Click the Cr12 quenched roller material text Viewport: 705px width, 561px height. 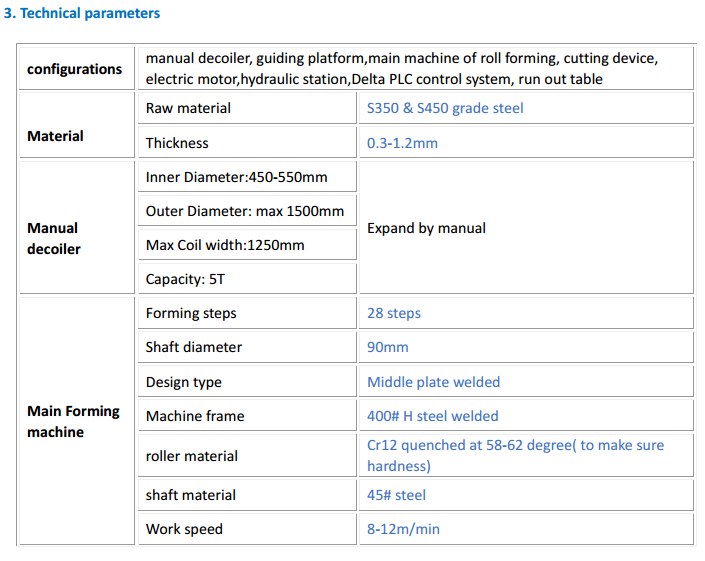point(515,455)
